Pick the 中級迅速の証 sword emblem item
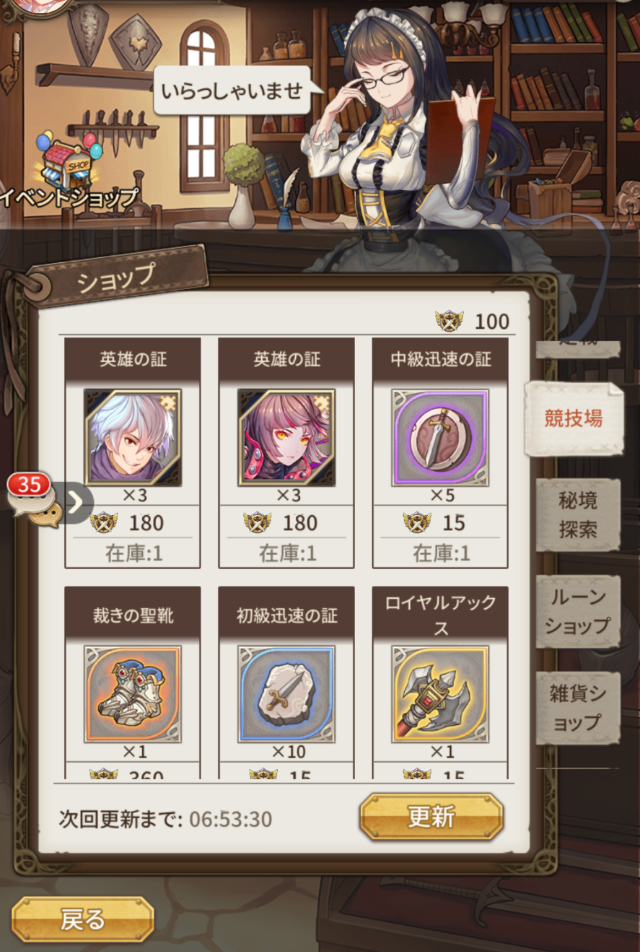Screen dimensions: 640x952 pyautogui.click(x=440, y=438)
